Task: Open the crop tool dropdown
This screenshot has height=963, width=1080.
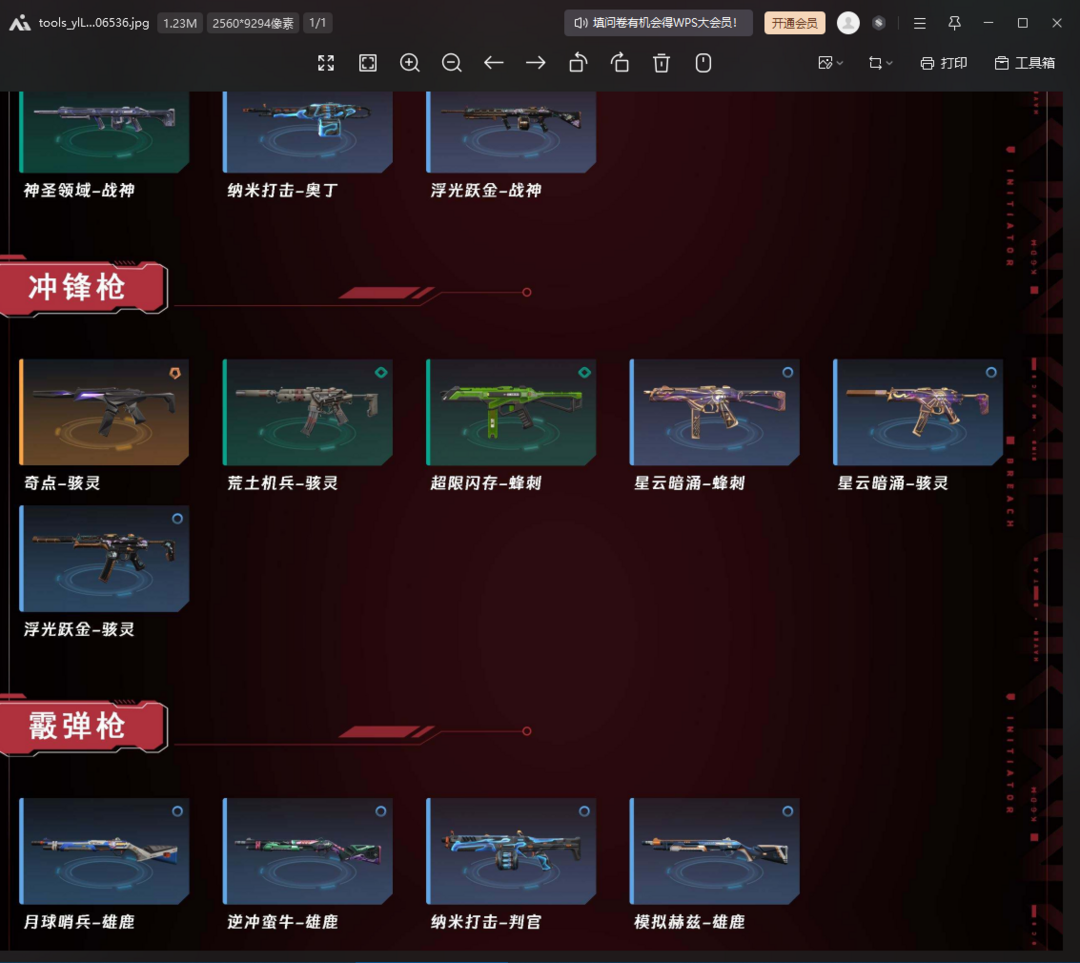Action: coord(880,63)
